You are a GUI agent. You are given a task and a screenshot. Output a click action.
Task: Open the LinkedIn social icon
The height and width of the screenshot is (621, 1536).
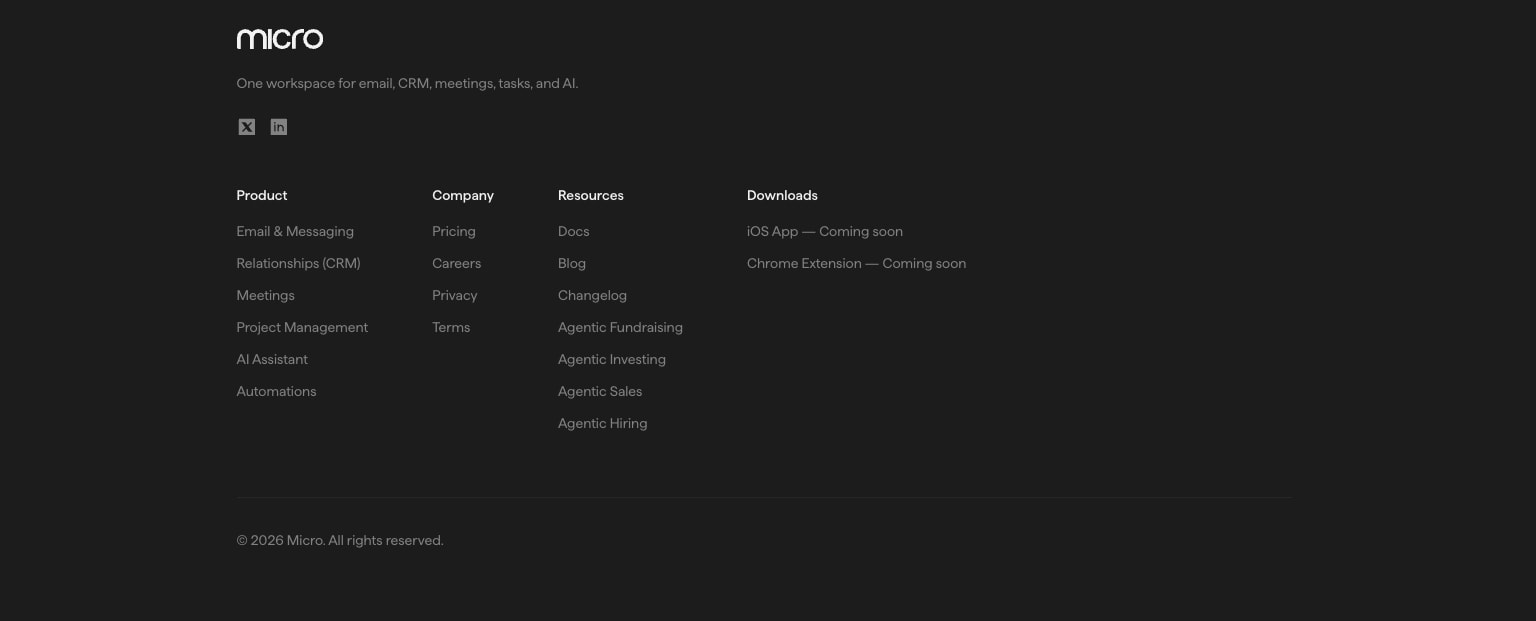point(279,127)
